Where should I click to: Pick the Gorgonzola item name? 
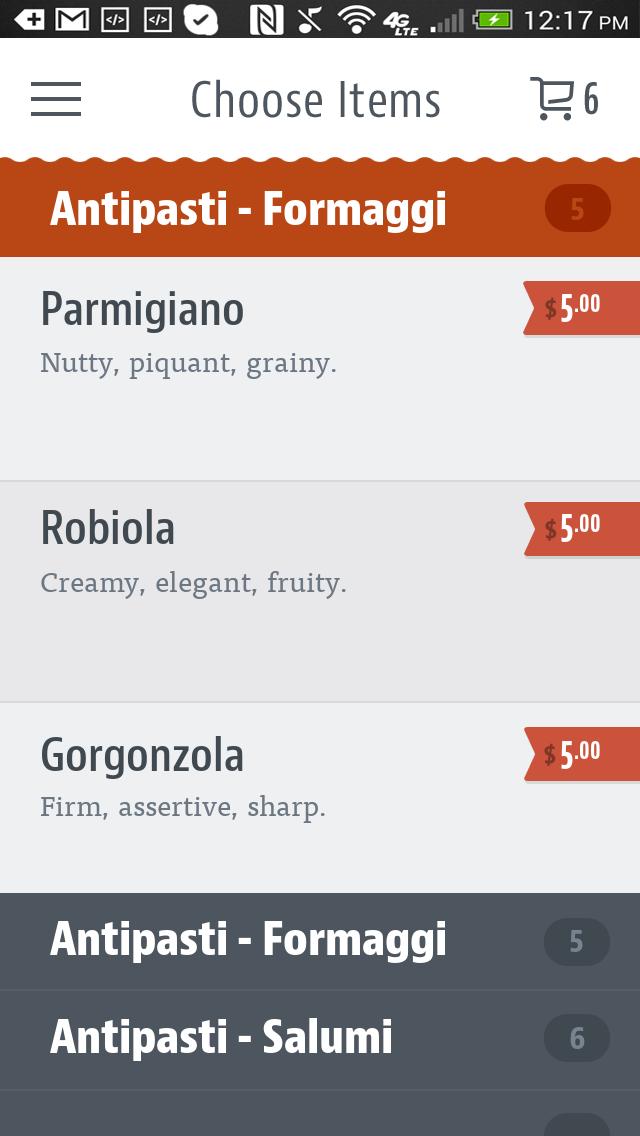pyautogui.click(x=142, y=755)
